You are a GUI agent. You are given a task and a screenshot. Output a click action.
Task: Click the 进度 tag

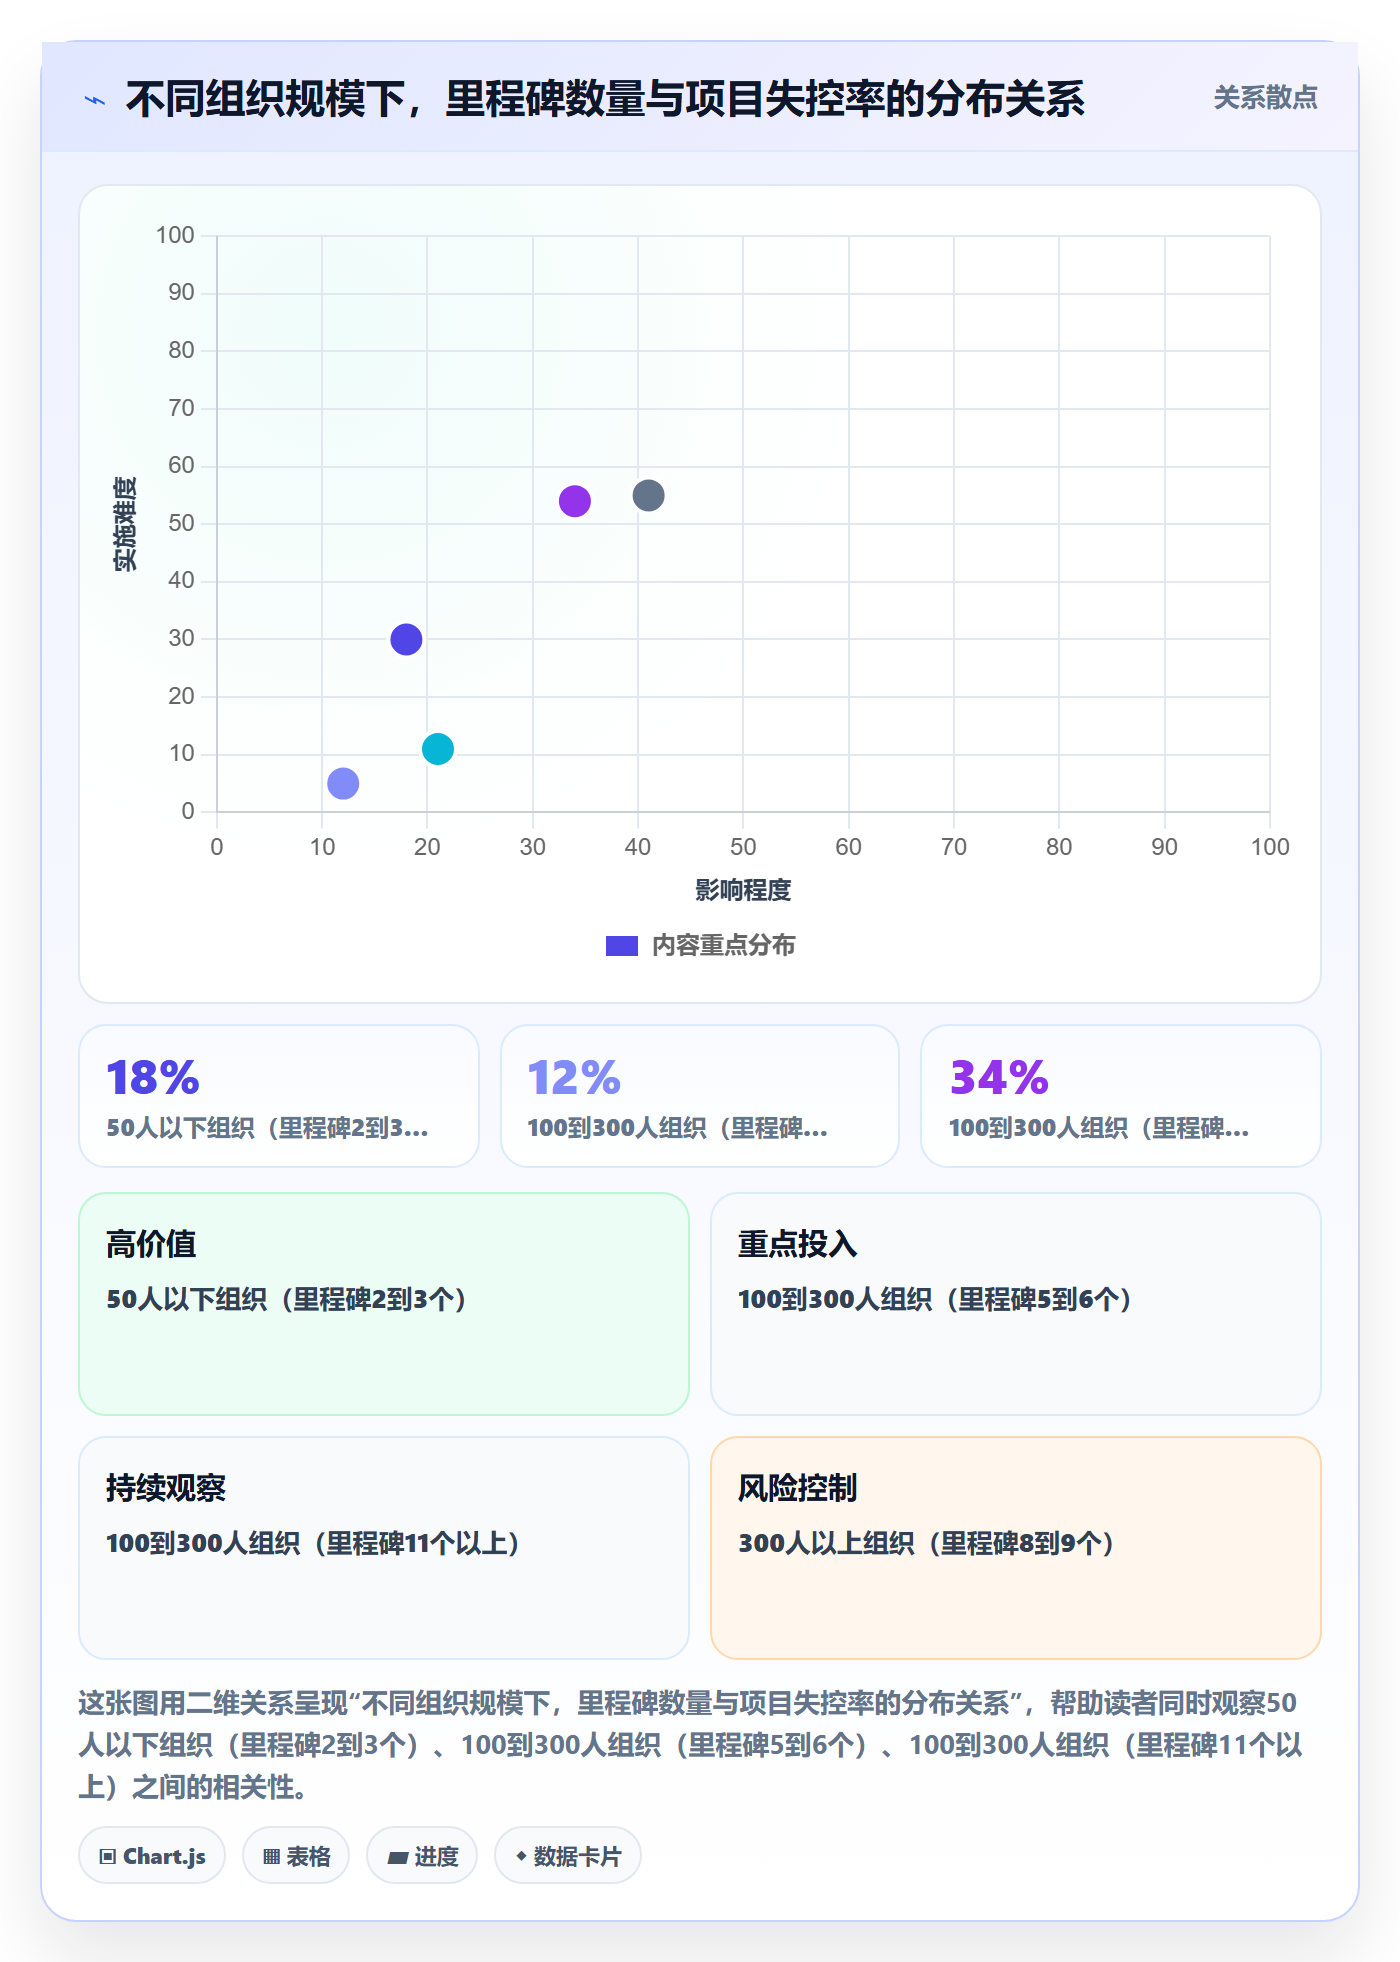point(422,1856)
